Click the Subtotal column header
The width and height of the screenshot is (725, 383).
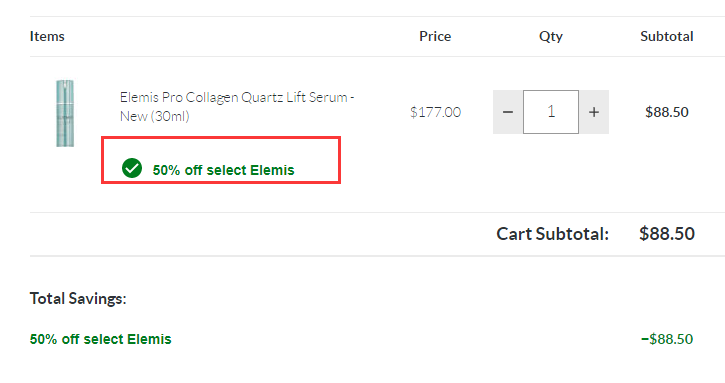[667, 36]
